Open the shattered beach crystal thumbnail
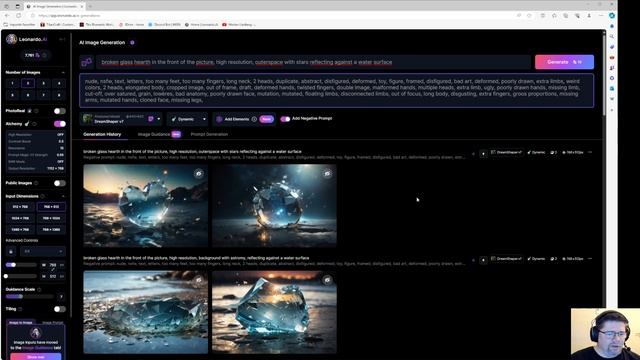Image resolution: width=640 pixels, height=360 pixels. (145, 312)
